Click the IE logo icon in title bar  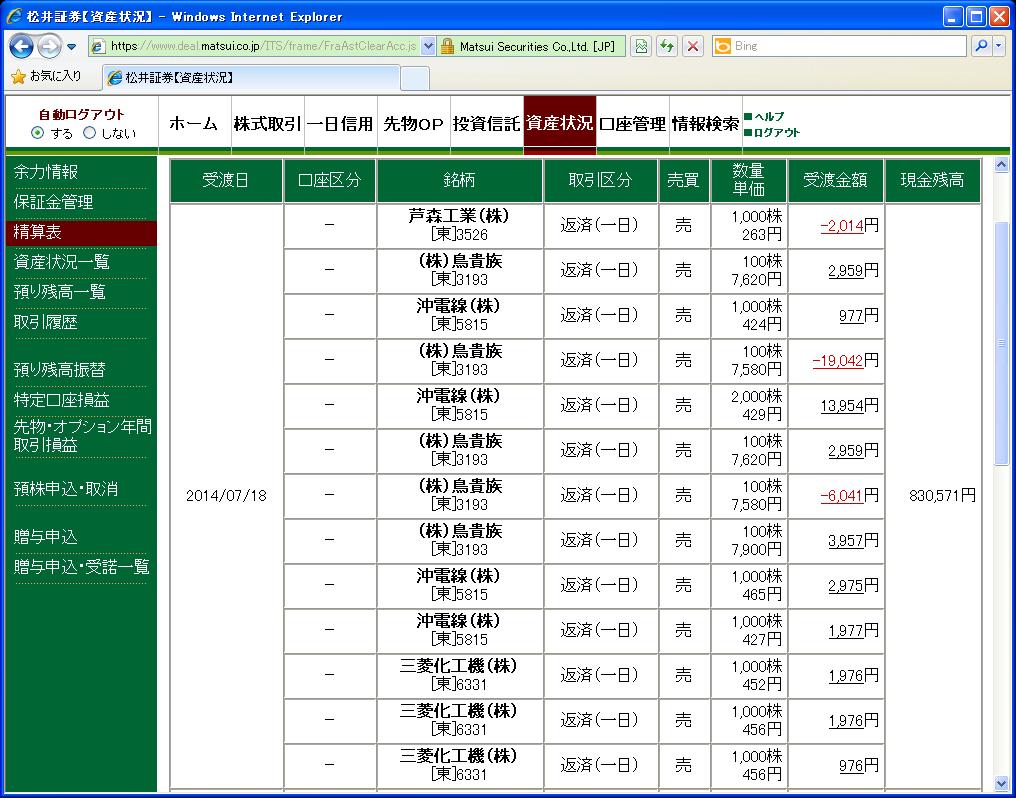pyautogui.click(x=14, y=16)
